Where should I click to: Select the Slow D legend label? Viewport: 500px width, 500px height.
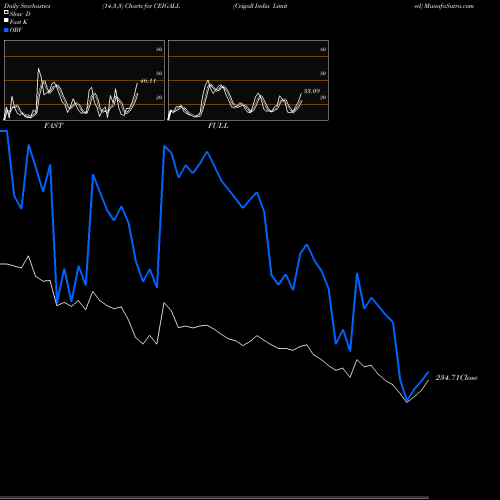coord(20,14)
